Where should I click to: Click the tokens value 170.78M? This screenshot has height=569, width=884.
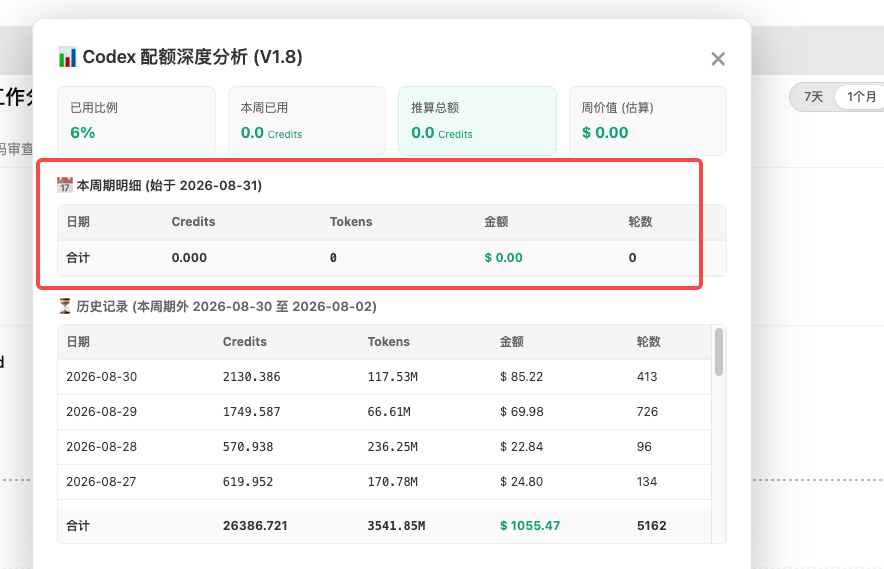393,482
